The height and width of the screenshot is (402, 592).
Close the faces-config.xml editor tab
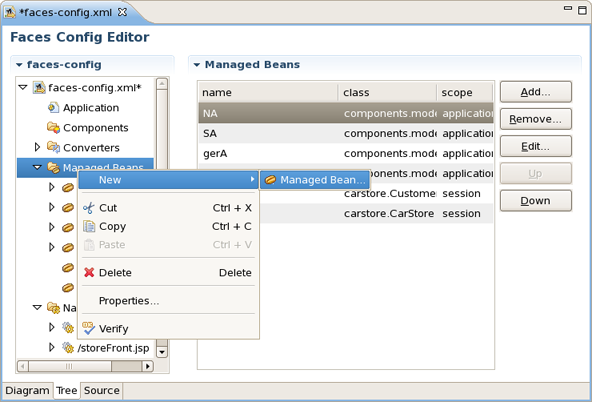(122, 12)
